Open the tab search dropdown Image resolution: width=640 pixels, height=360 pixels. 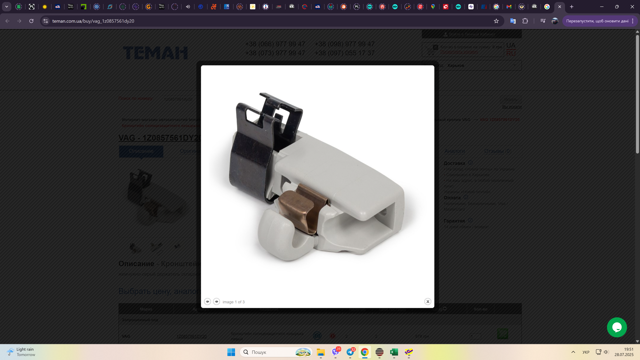point(7,7)
